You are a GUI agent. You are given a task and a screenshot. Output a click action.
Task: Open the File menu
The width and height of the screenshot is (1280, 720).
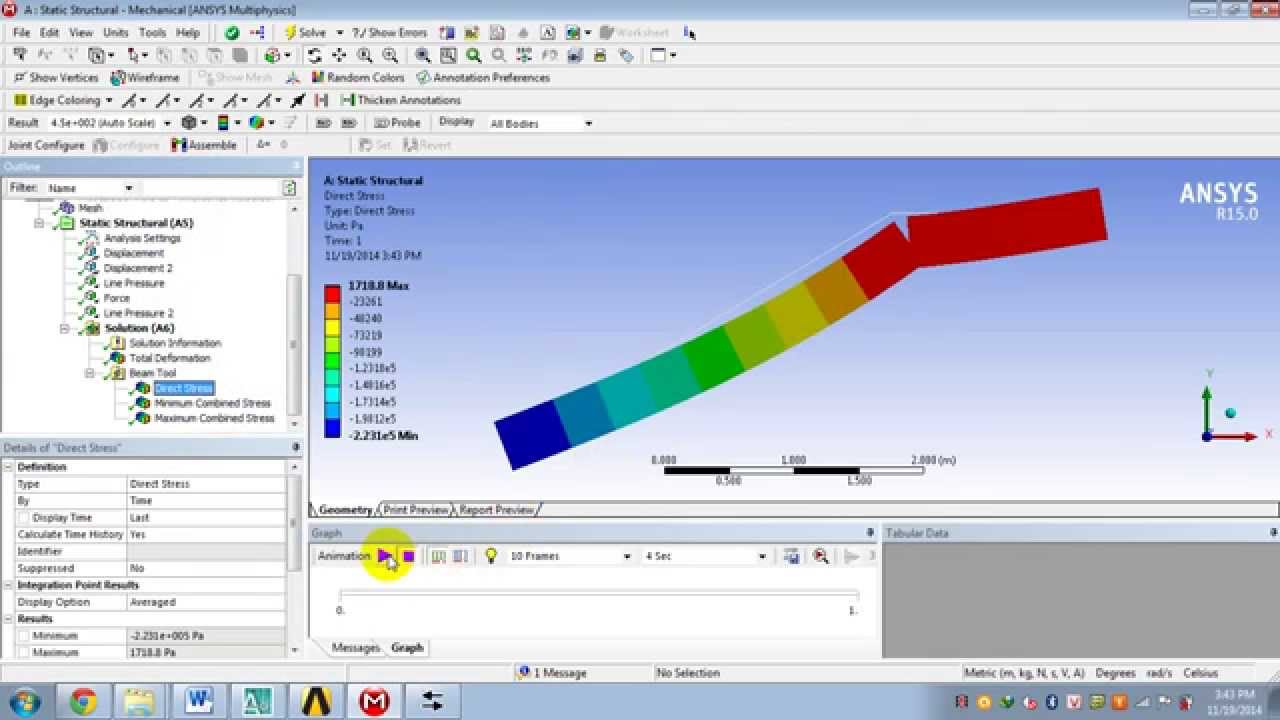click(21, 33)
